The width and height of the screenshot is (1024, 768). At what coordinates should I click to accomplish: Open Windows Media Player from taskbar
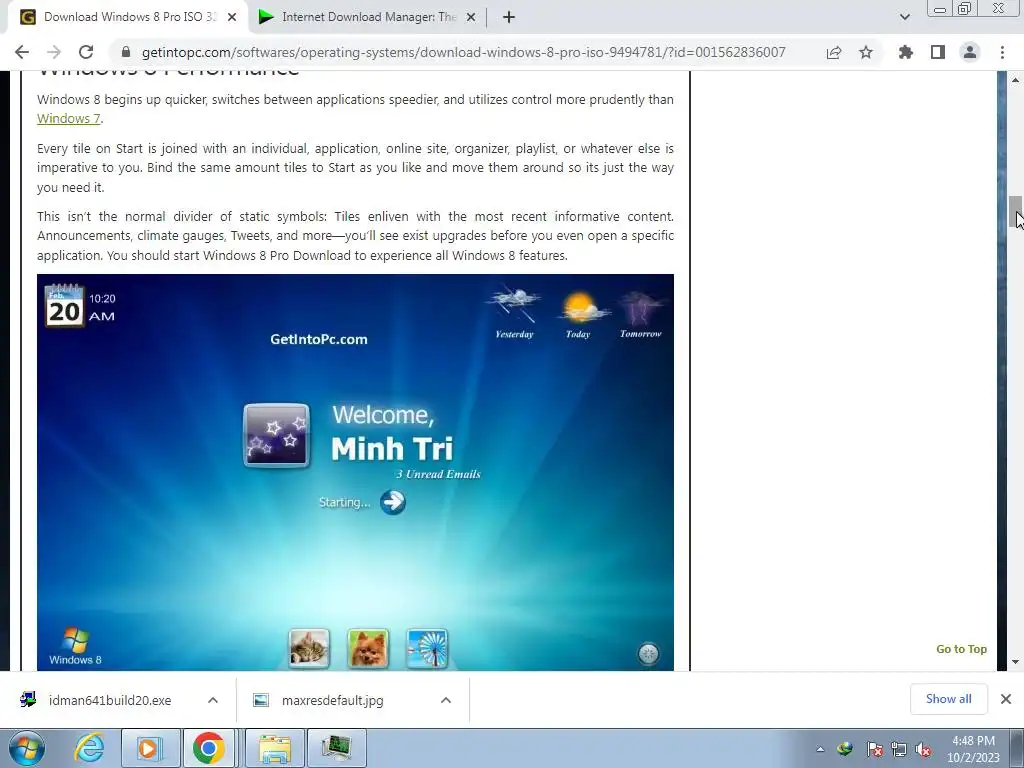click(150, 748)
